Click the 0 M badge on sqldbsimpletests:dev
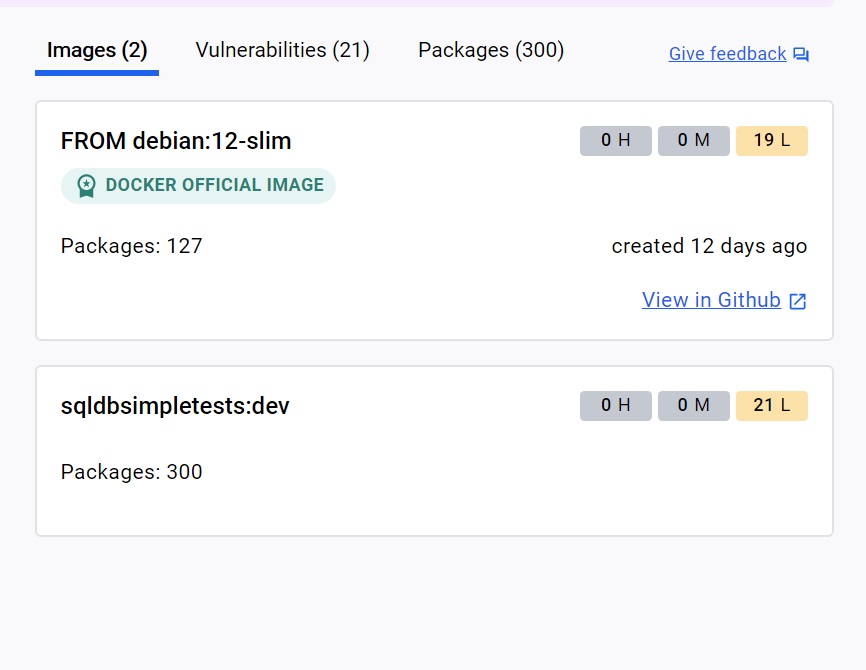The height and width of the screenshot is (670, 866). click(694, 405)
